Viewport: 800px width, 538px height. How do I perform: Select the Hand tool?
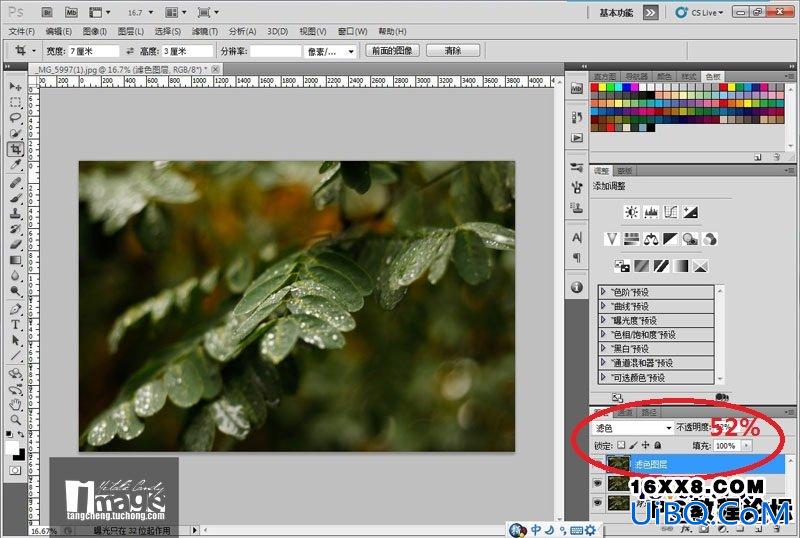coord(15,405)
